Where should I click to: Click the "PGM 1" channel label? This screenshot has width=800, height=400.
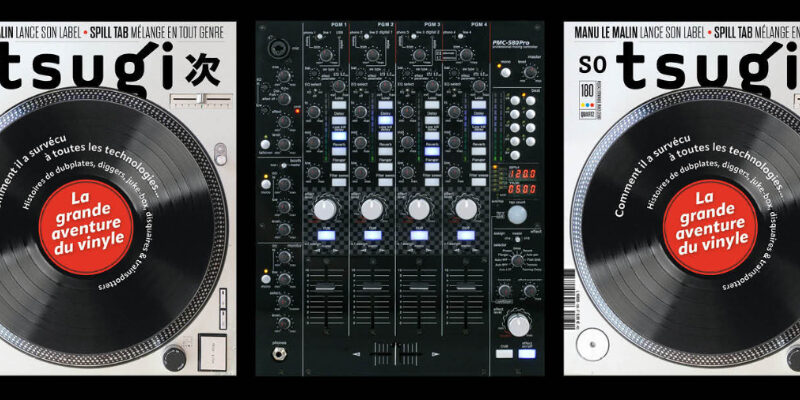340,24
